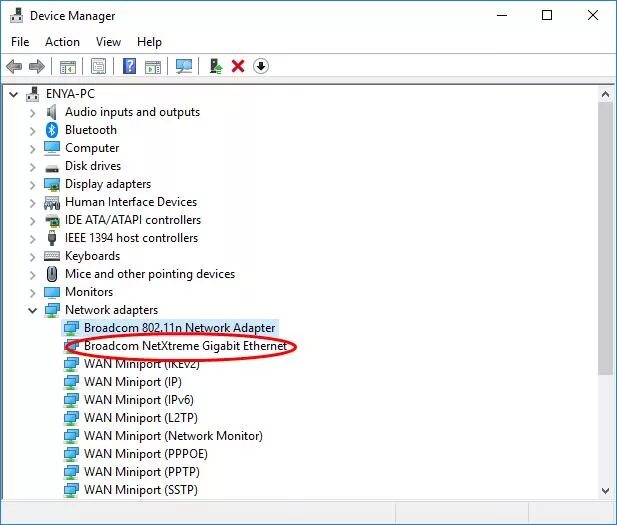Select Broadcom NetXtreme Gigabit Ethernet
This screenshot has width=617, height=525.
coord(185,346)
